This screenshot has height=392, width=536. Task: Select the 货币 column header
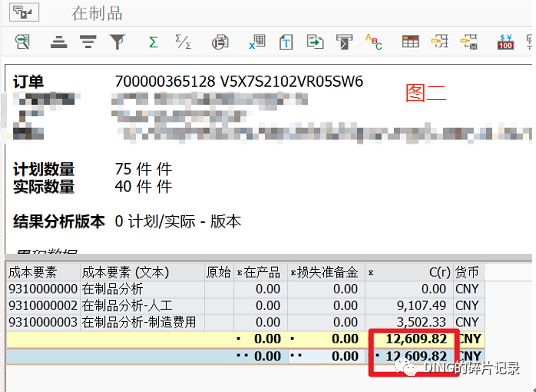469,272
